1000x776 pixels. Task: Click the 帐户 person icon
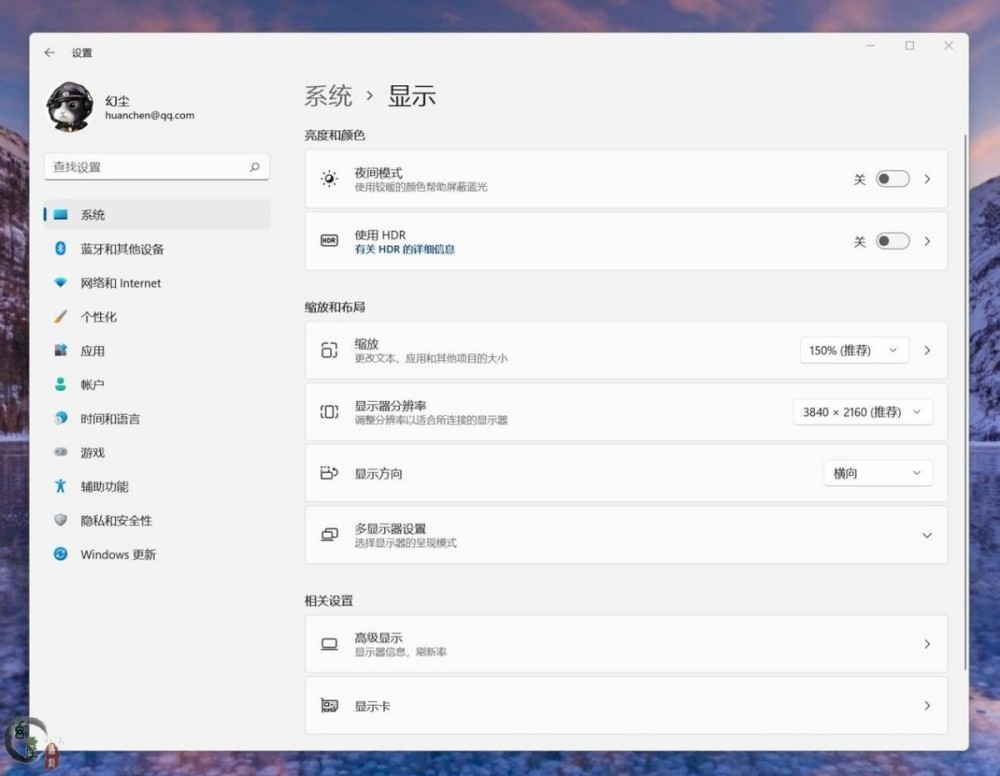[x=61, y=384]
